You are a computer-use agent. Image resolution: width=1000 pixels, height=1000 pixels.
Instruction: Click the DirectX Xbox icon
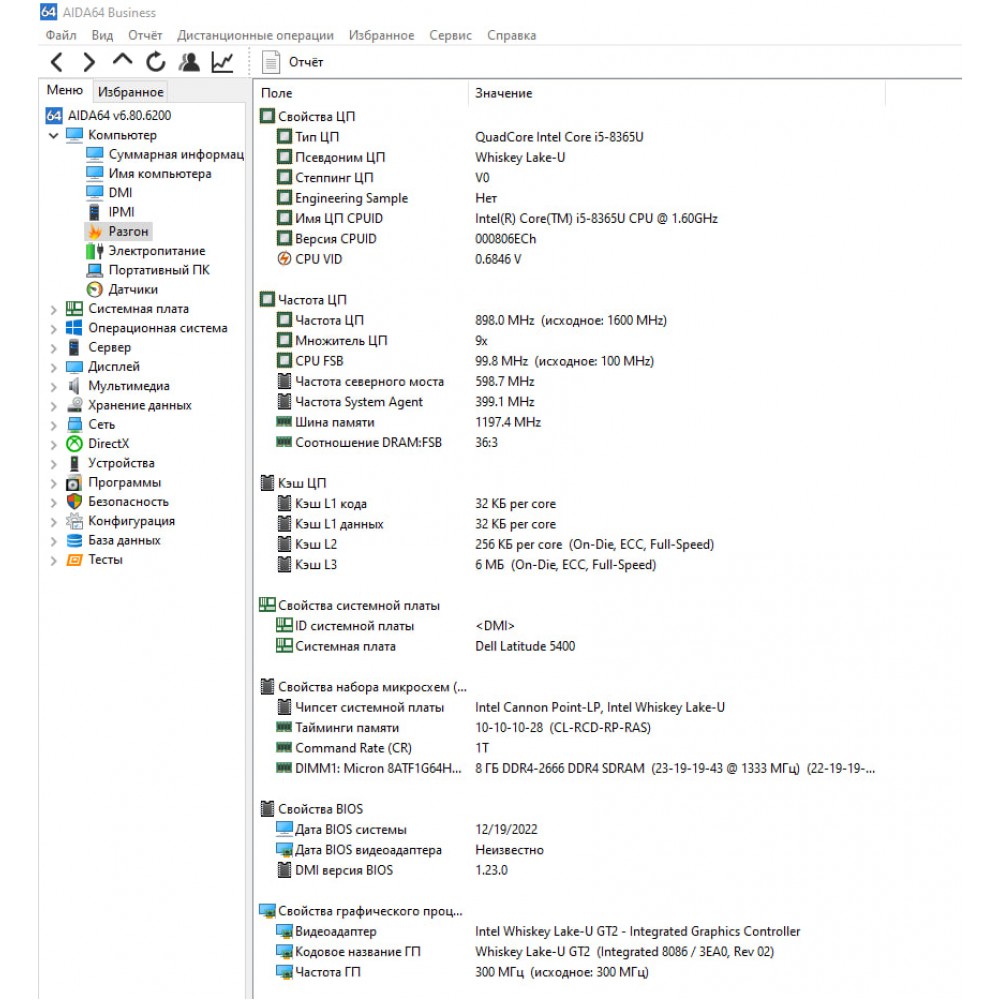[75, 444]
